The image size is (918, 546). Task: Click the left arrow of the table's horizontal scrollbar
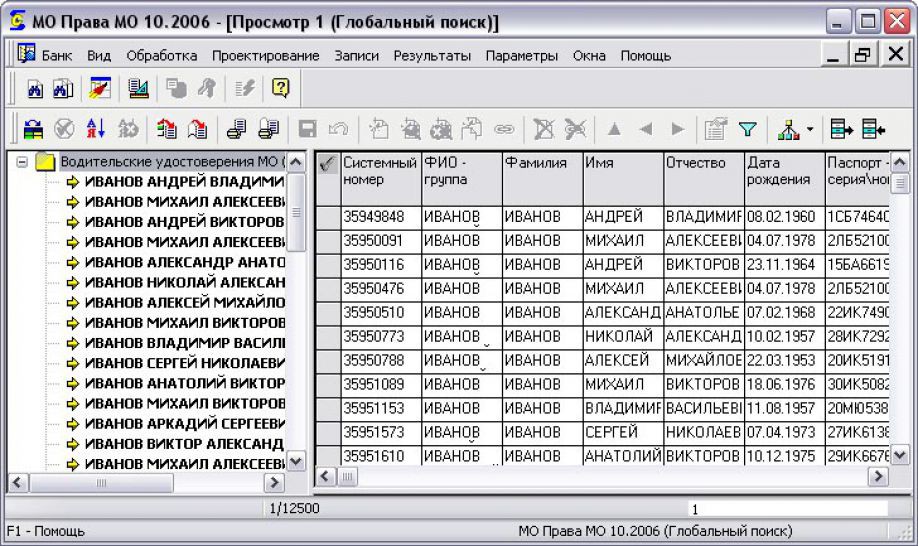pos(326,477)
